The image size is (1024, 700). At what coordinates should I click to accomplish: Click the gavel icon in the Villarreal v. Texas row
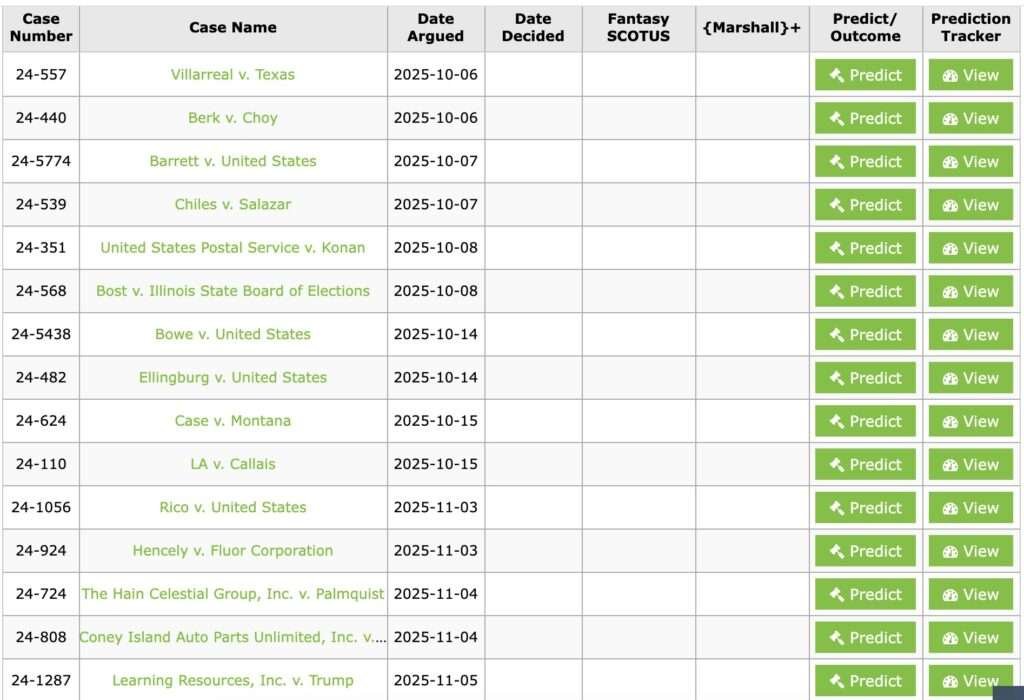tap(837, 75)
